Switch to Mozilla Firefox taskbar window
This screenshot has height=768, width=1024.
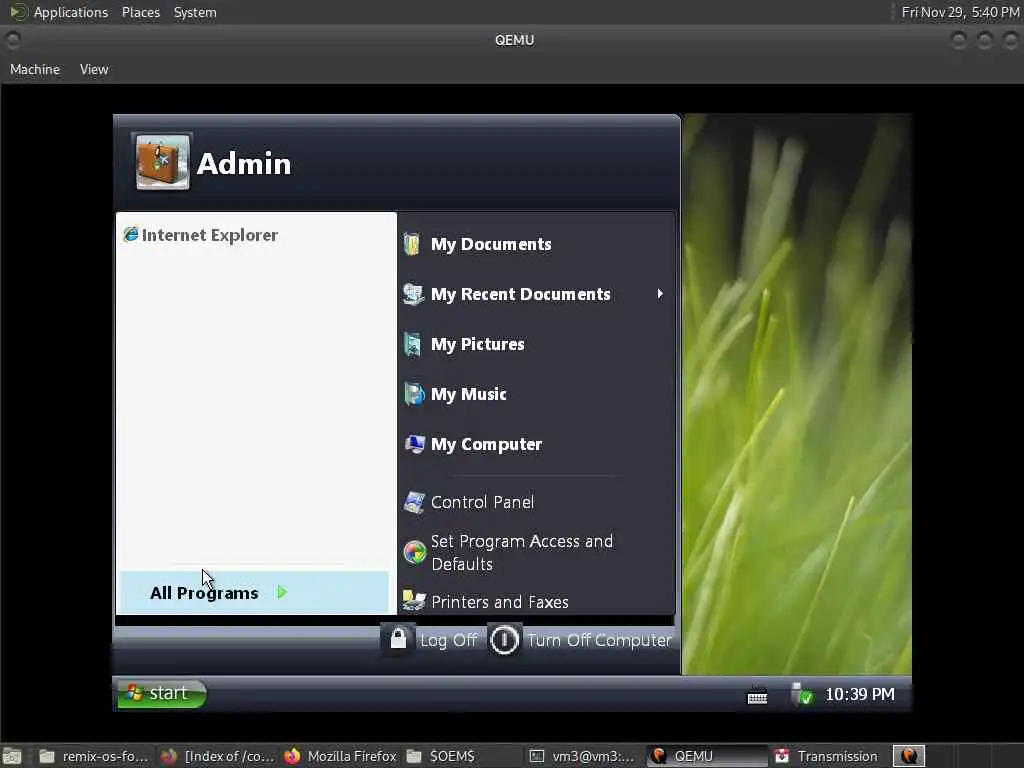click(340, 756)
